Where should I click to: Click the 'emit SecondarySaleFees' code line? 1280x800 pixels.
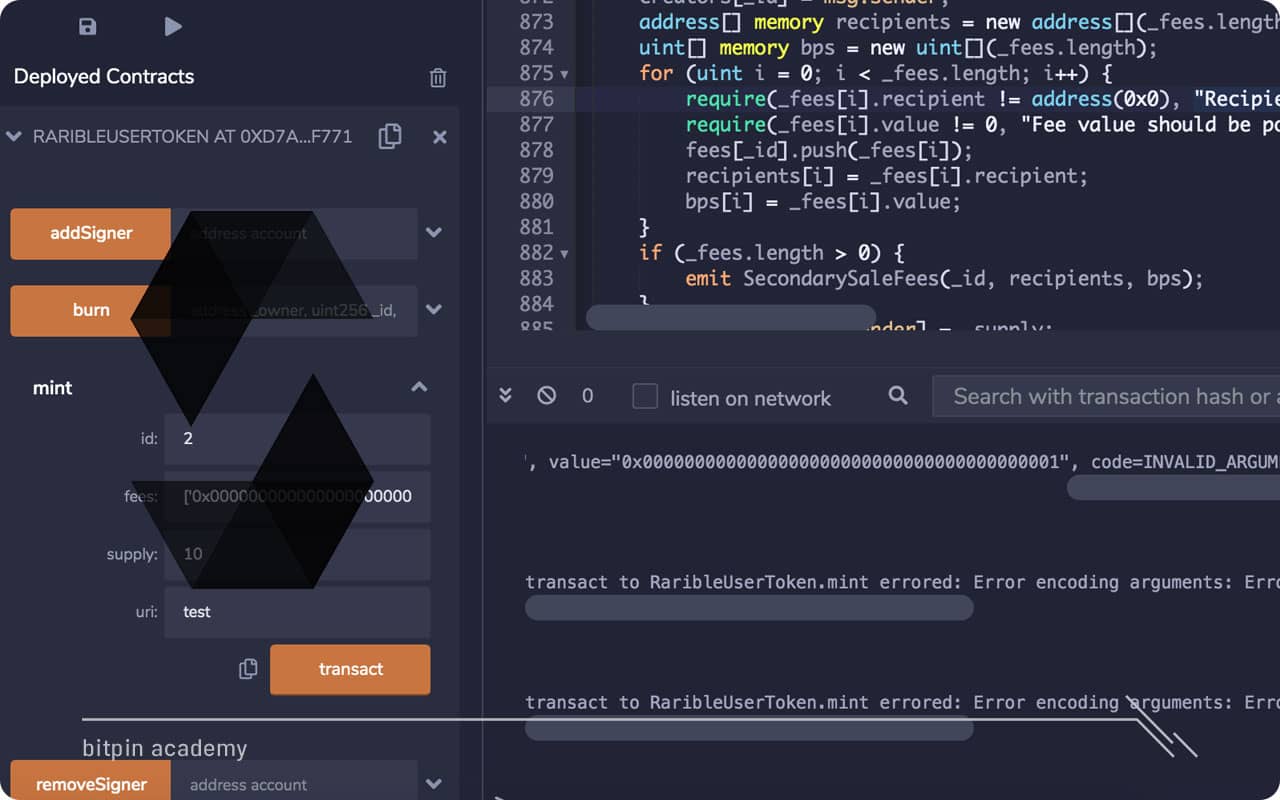(944, 279)
